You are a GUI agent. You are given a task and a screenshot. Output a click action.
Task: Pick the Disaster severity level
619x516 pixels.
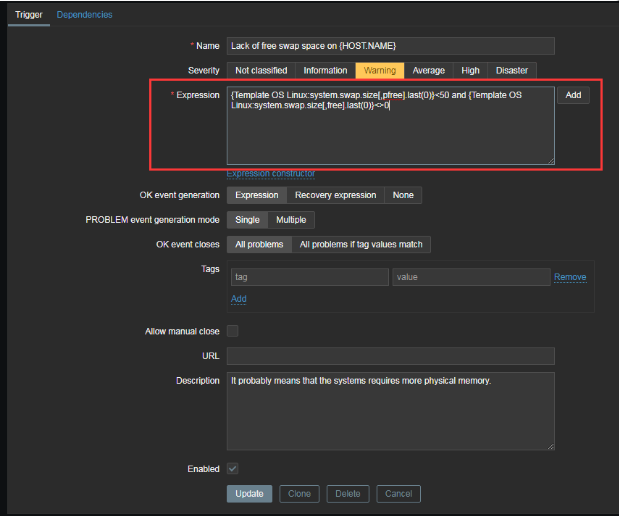511,71
